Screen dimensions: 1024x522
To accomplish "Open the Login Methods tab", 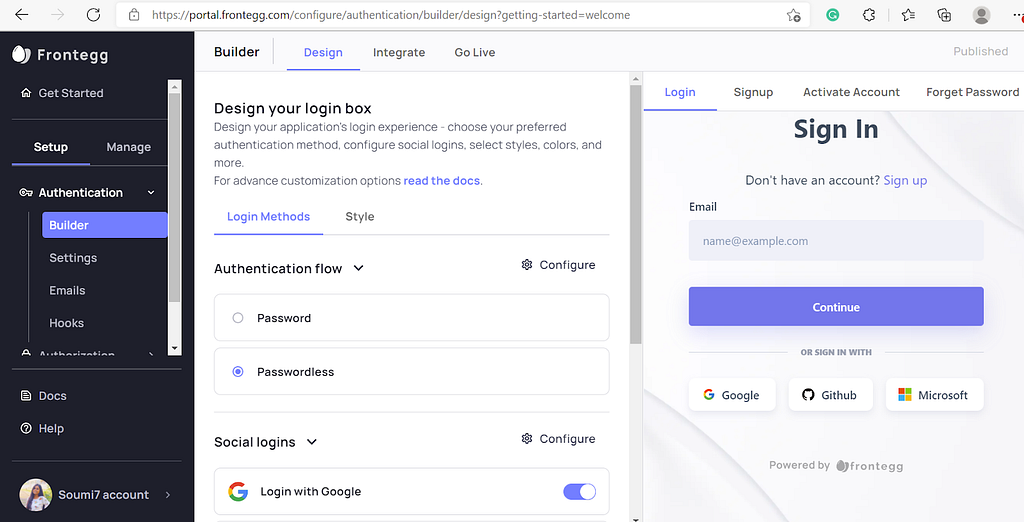I will click(268, 216).
